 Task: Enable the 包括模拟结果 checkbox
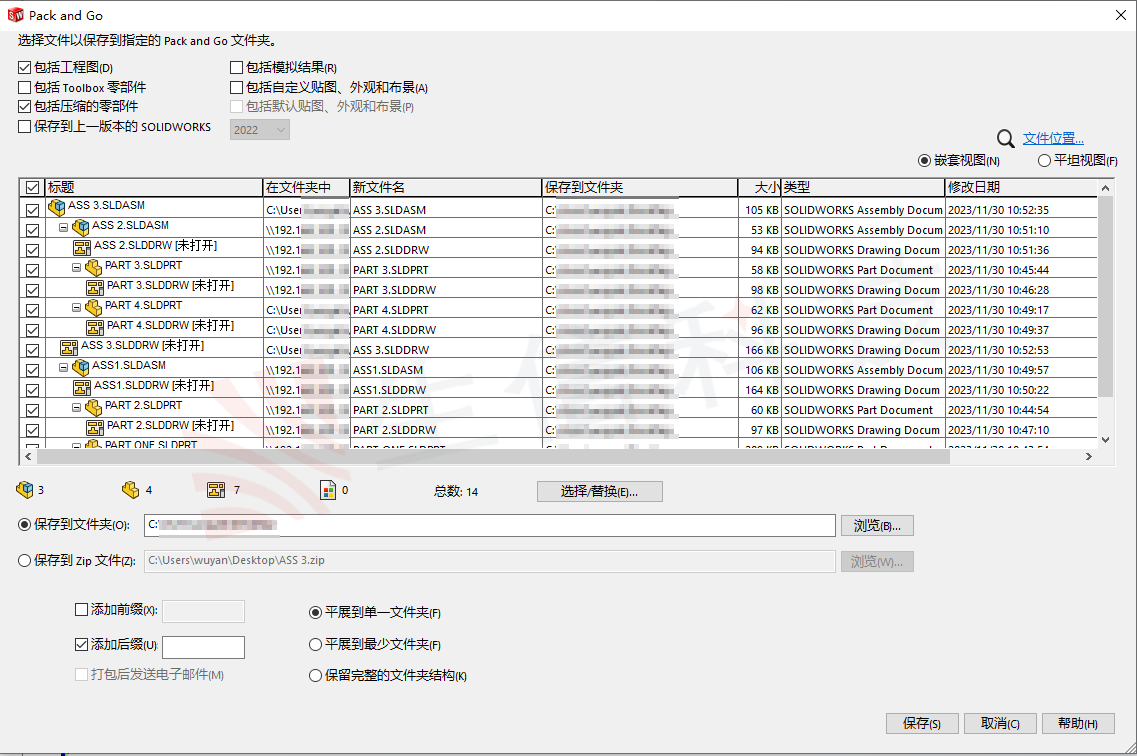(x=236, y=67)
